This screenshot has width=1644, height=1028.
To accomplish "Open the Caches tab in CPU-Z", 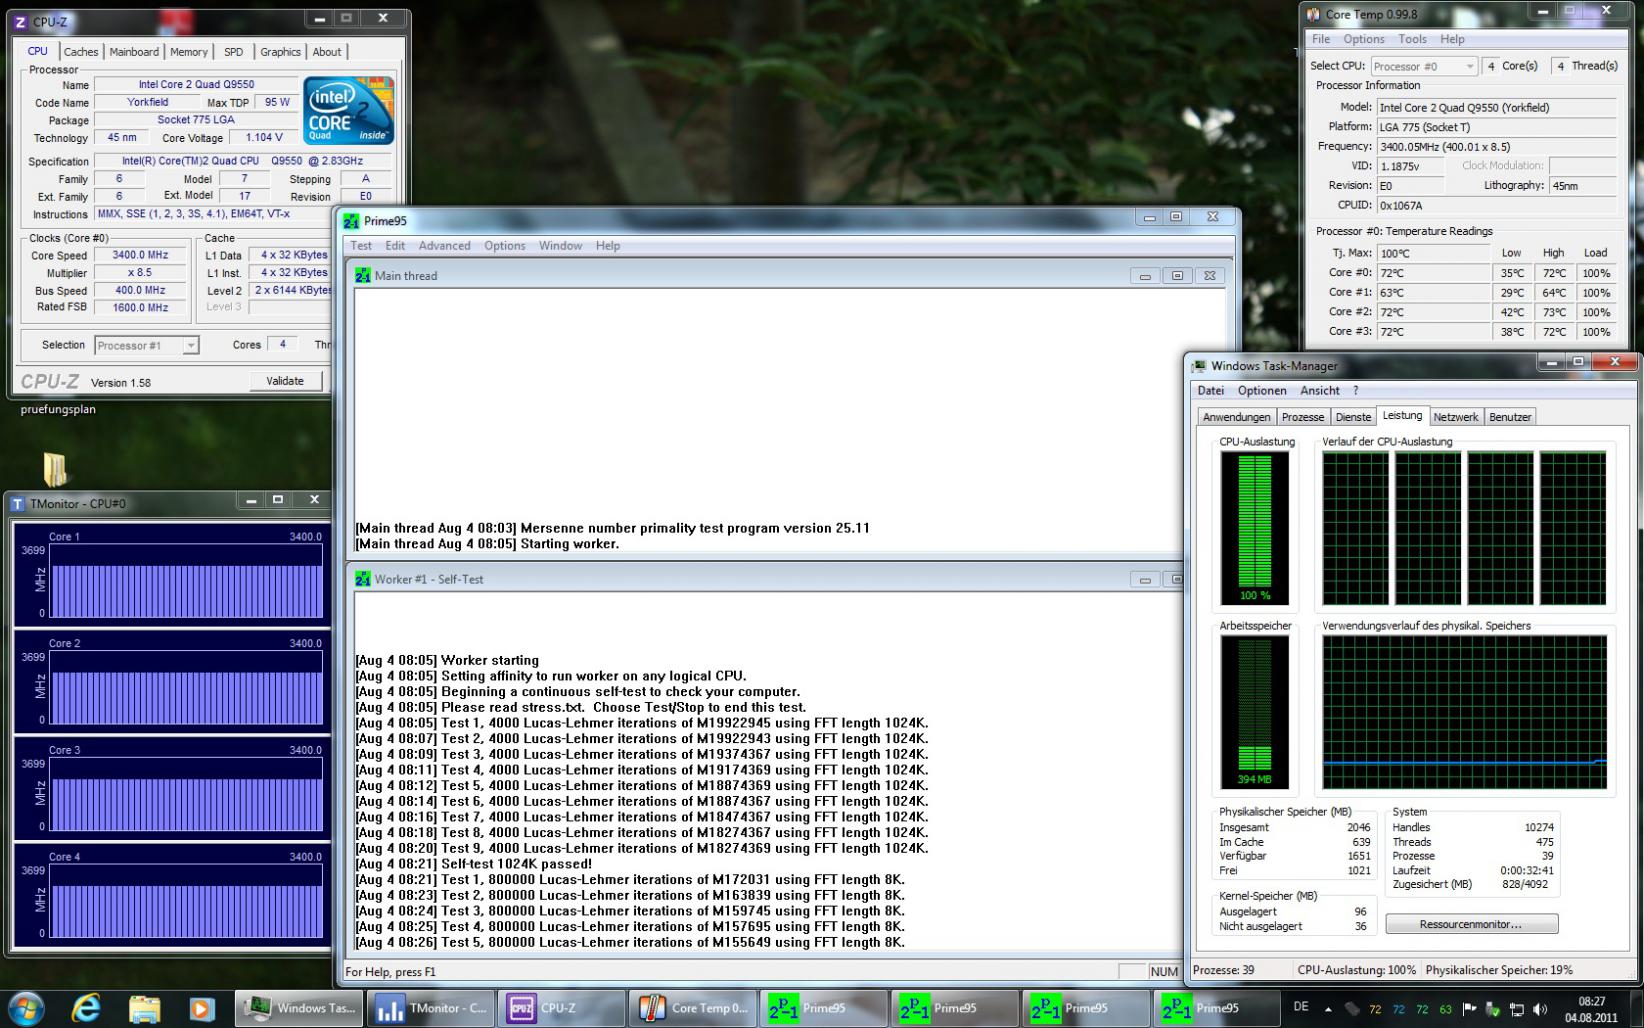I will tap(81, 52).
